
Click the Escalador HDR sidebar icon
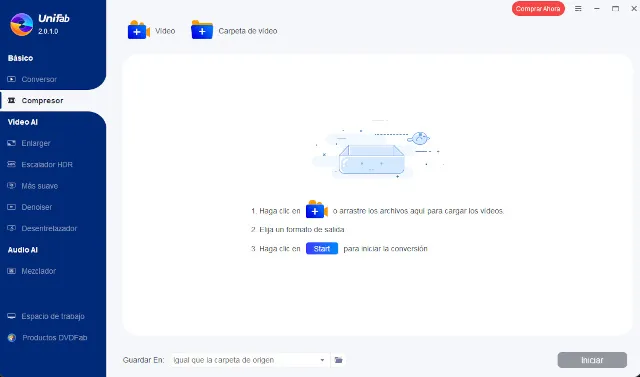[x=11, y=164]
